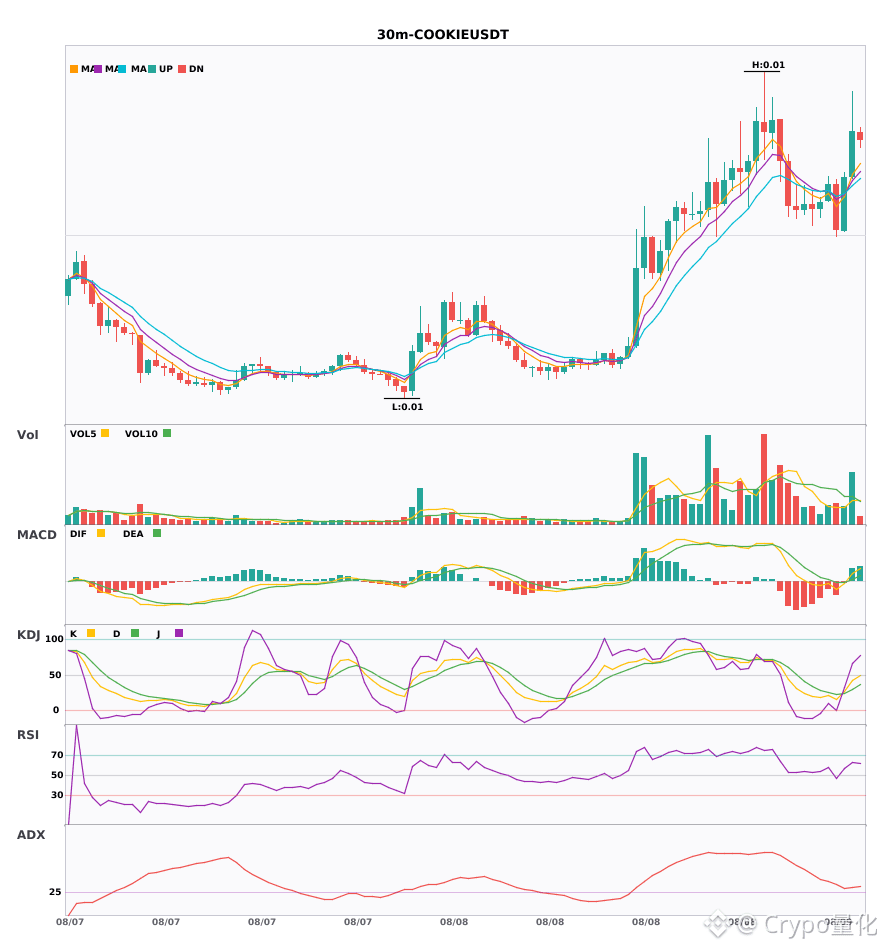
Task: Click the VOL10 legend text
Action: pos(141,434)
